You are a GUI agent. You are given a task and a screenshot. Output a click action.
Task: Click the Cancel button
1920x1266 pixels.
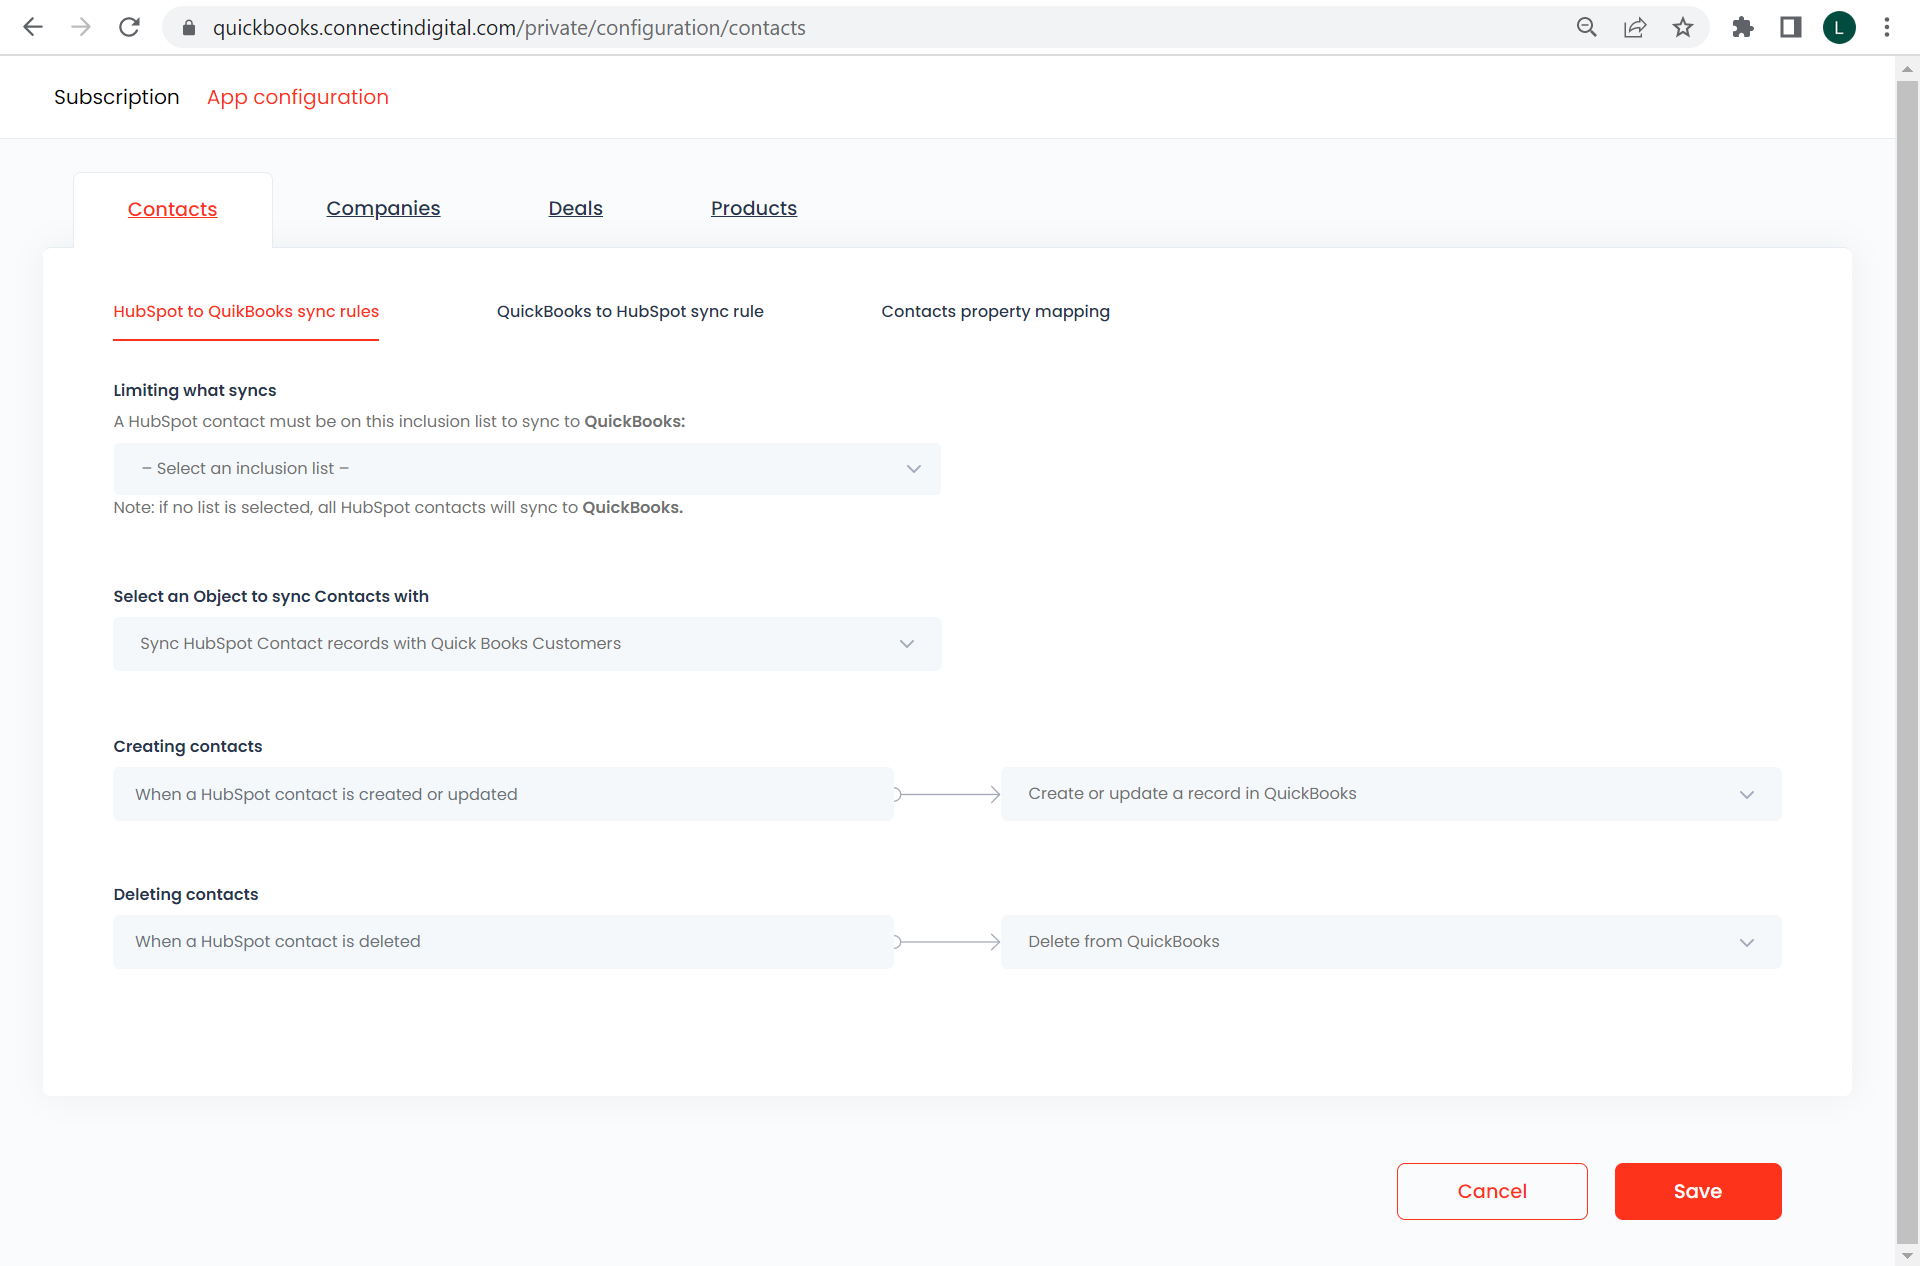[1492, 1191]
